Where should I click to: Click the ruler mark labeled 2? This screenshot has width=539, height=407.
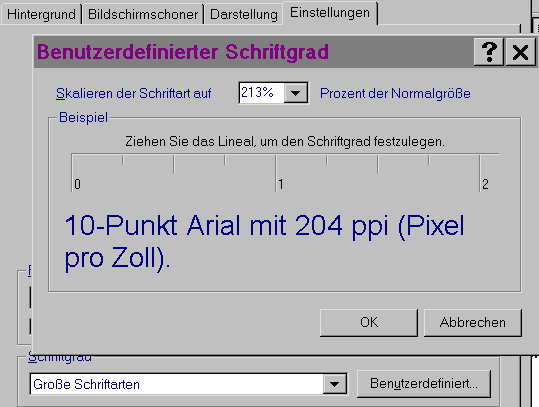[x=485, y=184]
